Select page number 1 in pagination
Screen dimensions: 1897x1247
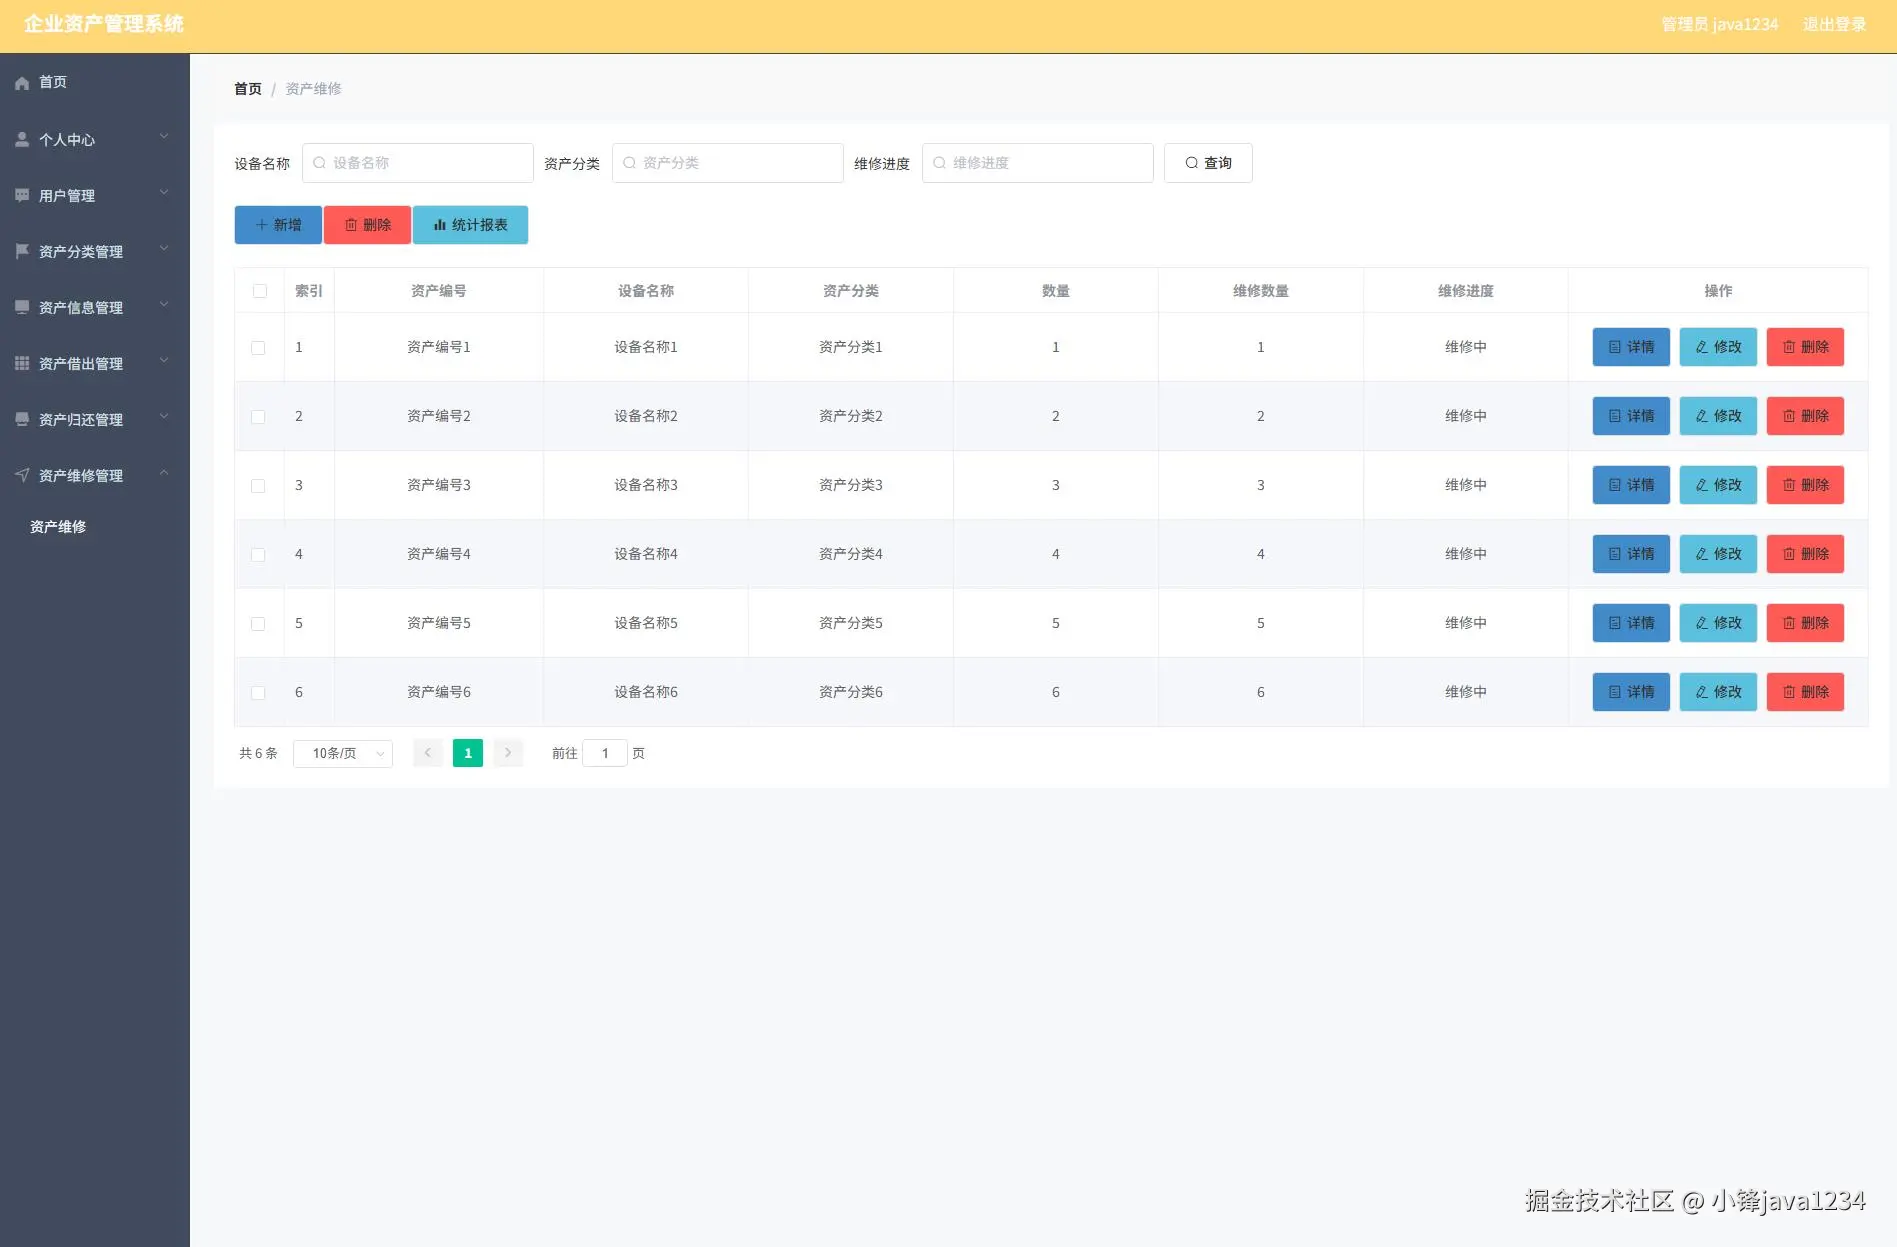(x=468, y=753)
